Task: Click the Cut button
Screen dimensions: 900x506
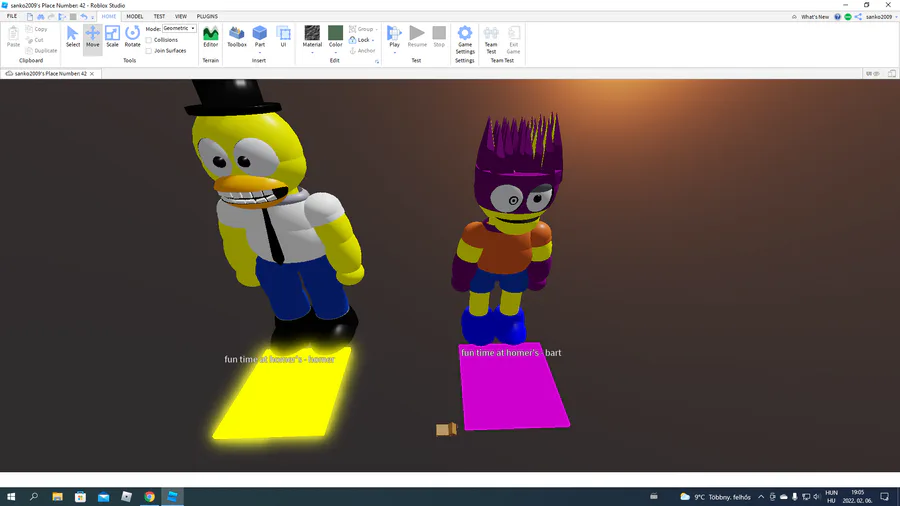Action: pos(34,40)
